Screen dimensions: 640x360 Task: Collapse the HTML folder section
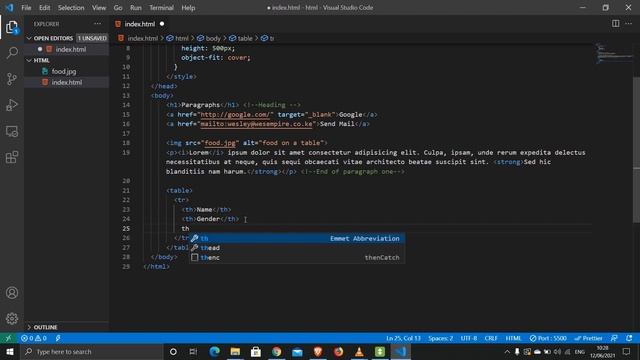pos(67,60)
